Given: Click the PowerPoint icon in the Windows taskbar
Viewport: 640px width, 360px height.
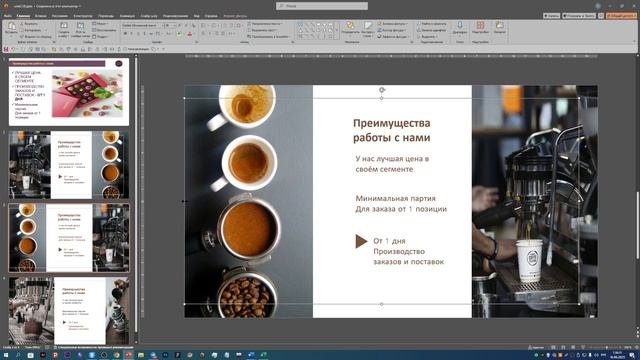Looking at the screenshot, I should 129,355.
